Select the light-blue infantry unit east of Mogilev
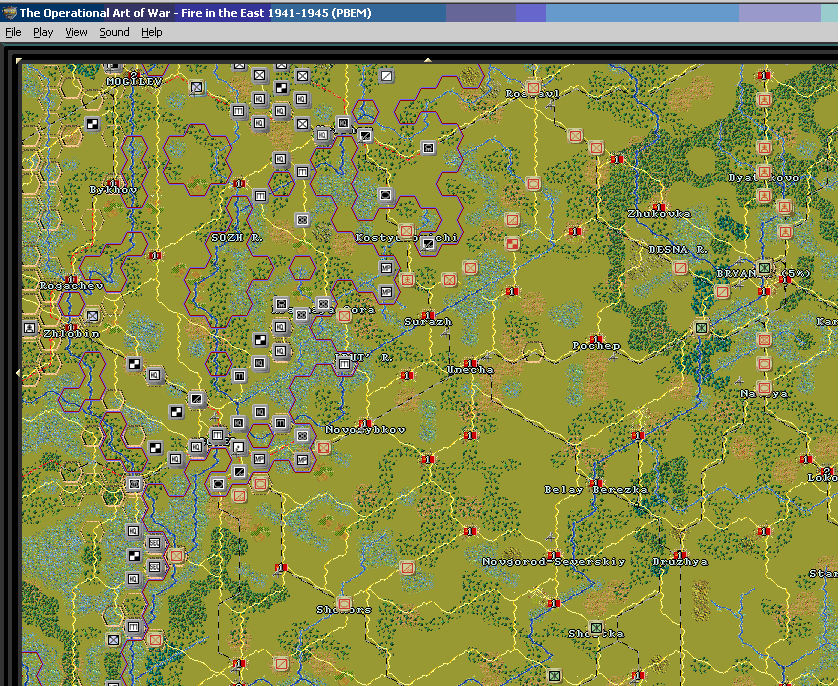This screenshot has width=840, height=686. tap(197, 87)
